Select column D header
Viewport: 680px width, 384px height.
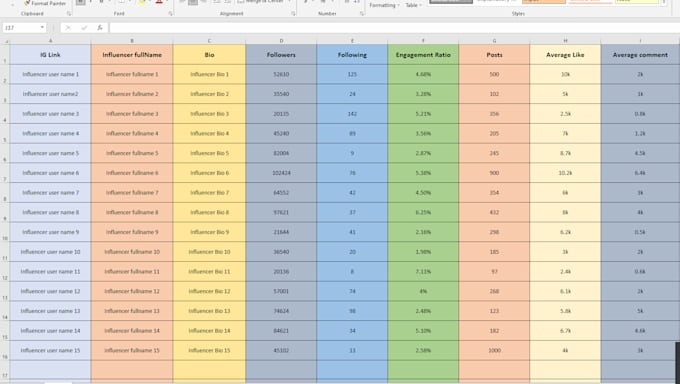pyautogui.click(x=281, y=41)
